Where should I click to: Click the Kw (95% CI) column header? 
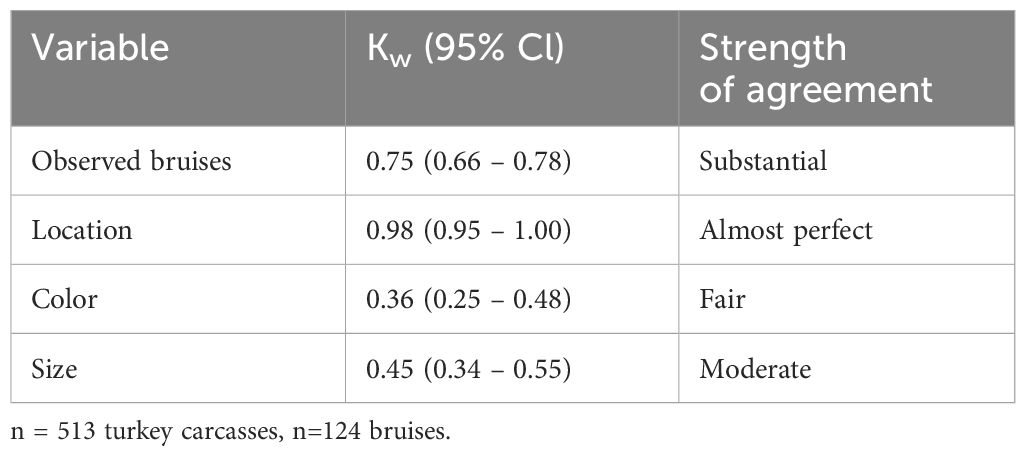click(465, 50)
